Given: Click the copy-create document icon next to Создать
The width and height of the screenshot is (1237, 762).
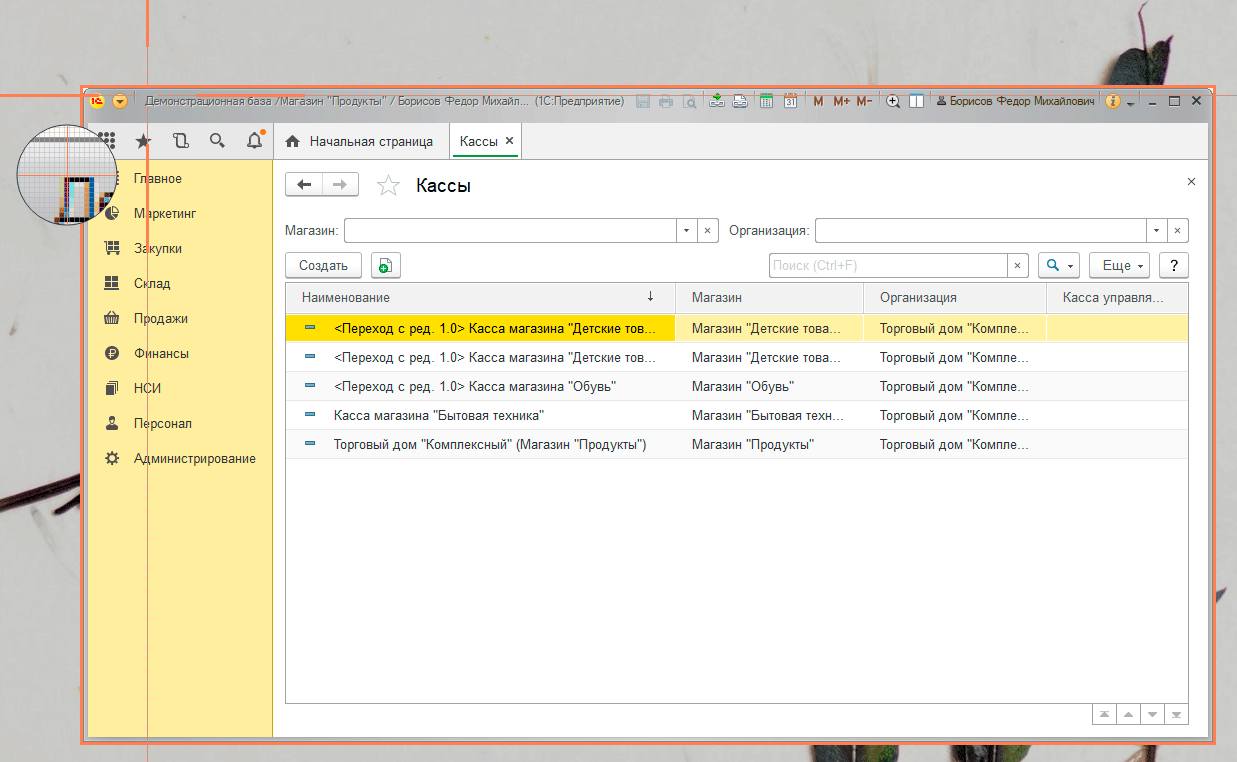Looking at the screenshot, I should tap(385, 265).
